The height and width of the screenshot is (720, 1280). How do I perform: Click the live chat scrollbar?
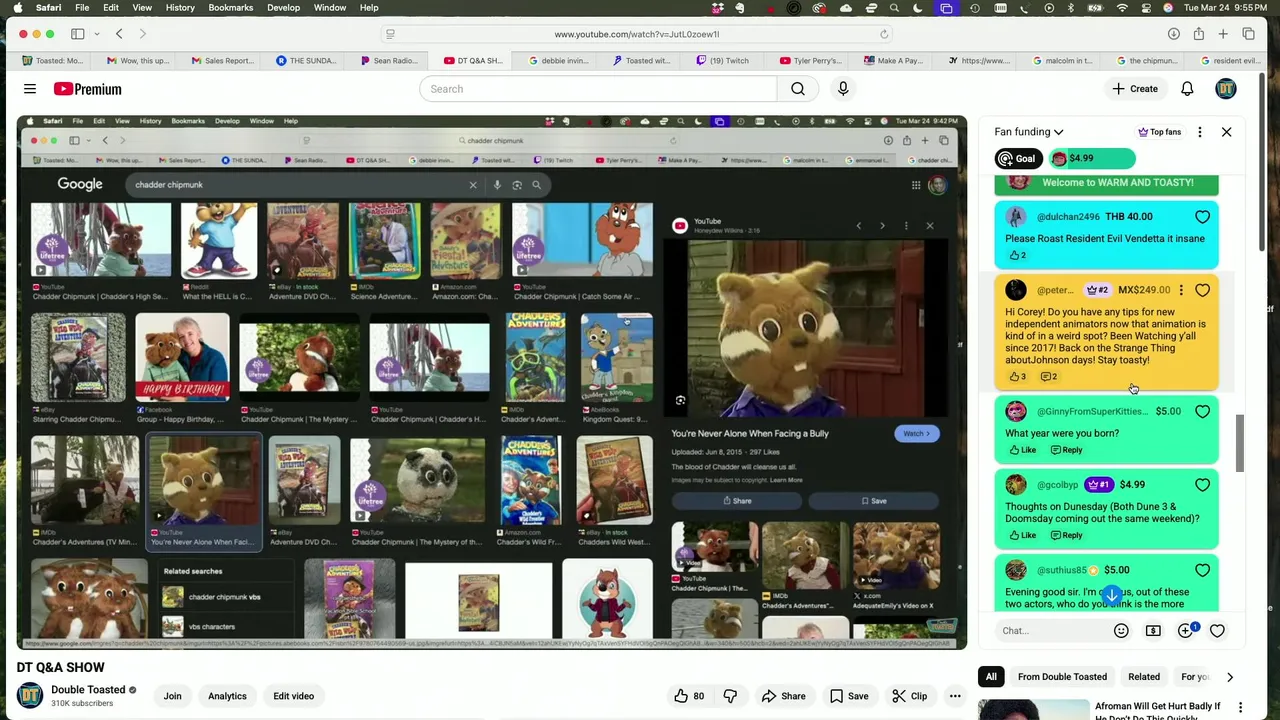click(1240, 443)
